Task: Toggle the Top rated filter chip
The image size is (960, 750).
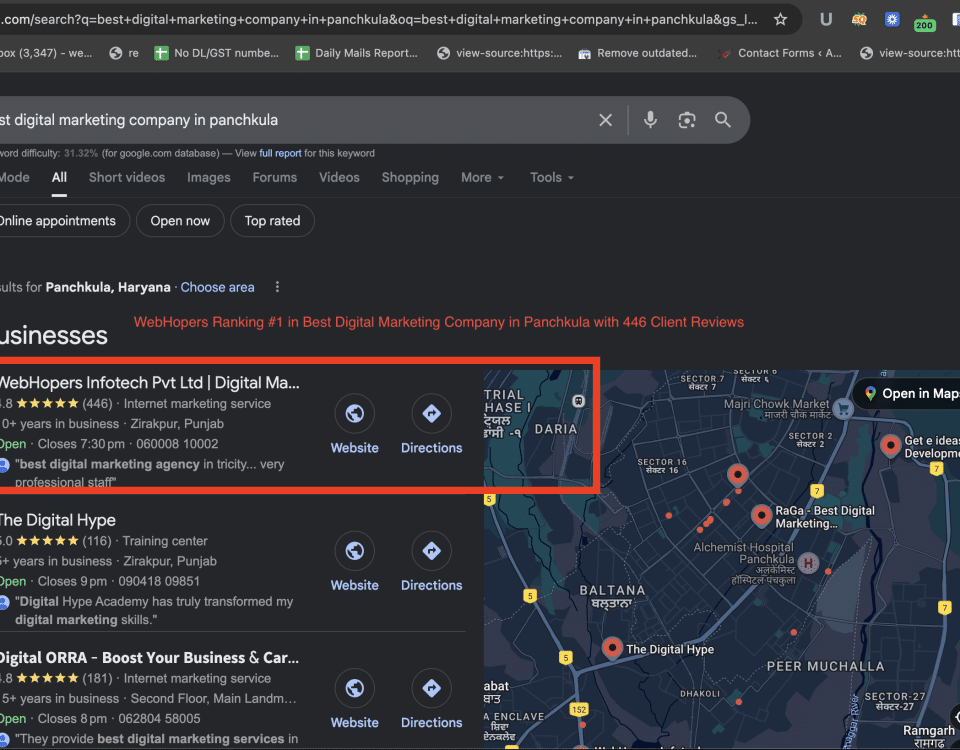Action: point(272,221)
